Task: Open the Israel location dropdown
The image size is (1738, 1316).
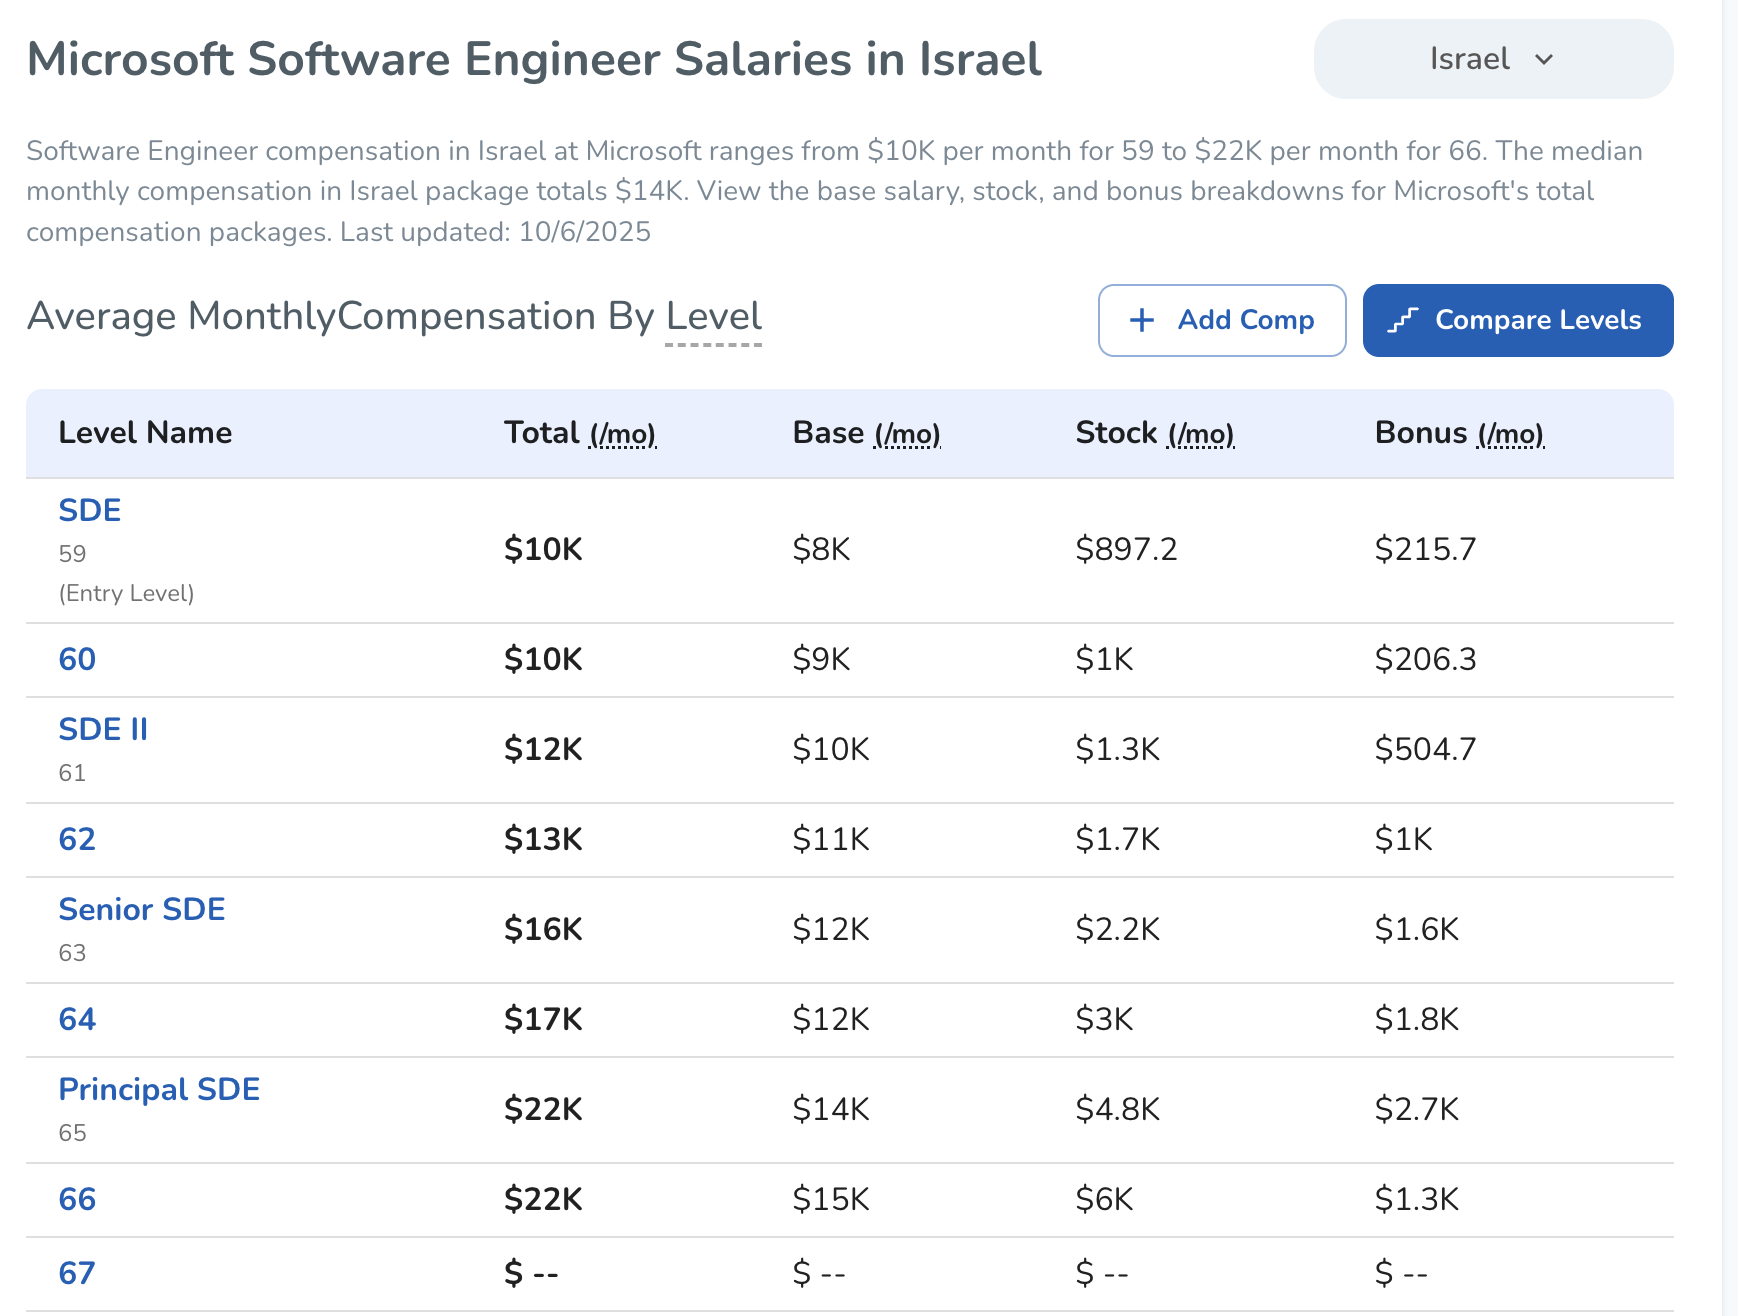Action: pyautogui.click(x=1492, y=59)
